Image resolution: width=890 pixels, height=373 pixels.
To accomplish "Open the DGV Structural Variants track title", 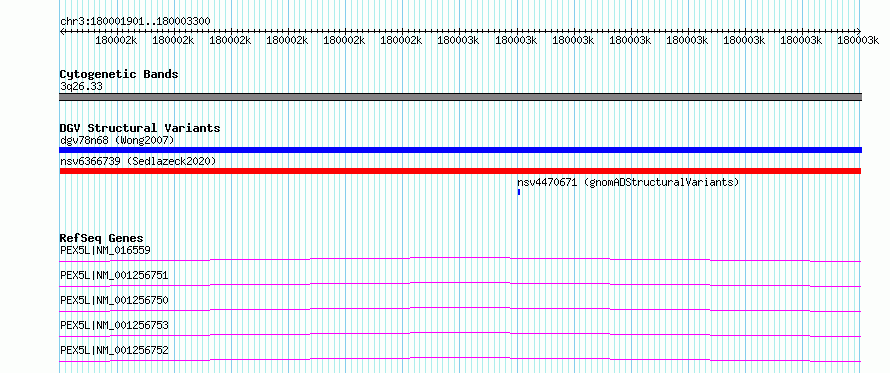I will point(140,128).
